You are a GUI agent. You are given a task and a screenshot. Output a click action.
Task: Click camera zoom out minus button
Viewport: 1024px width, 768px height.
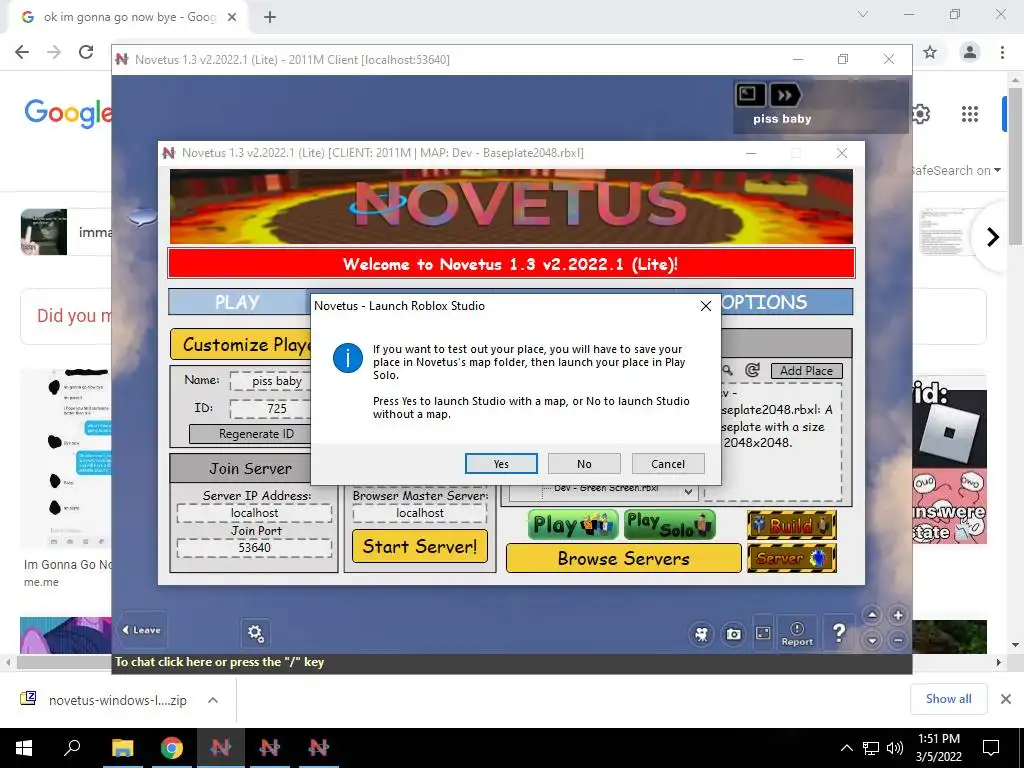pyautogui.click(x=898, y=641)
